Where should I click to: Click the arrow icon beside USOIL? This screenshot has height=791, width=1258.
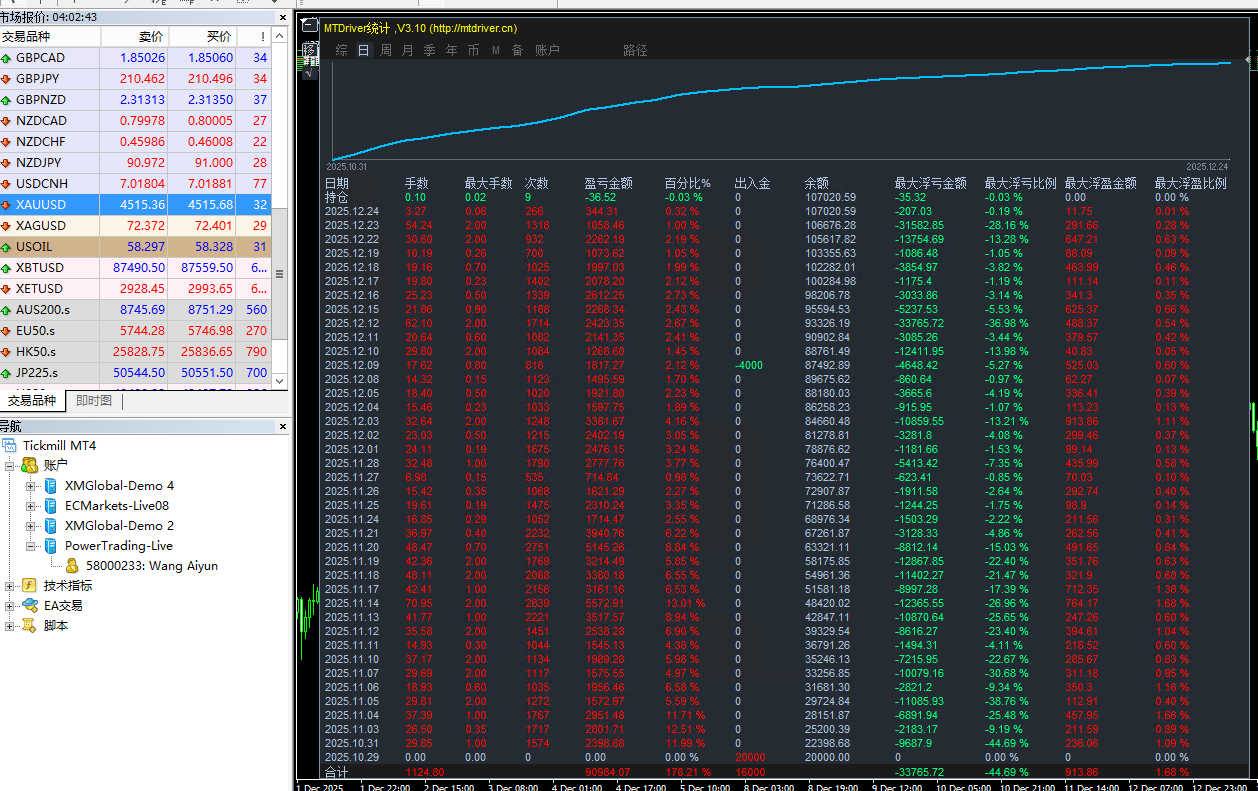(7, 246)
